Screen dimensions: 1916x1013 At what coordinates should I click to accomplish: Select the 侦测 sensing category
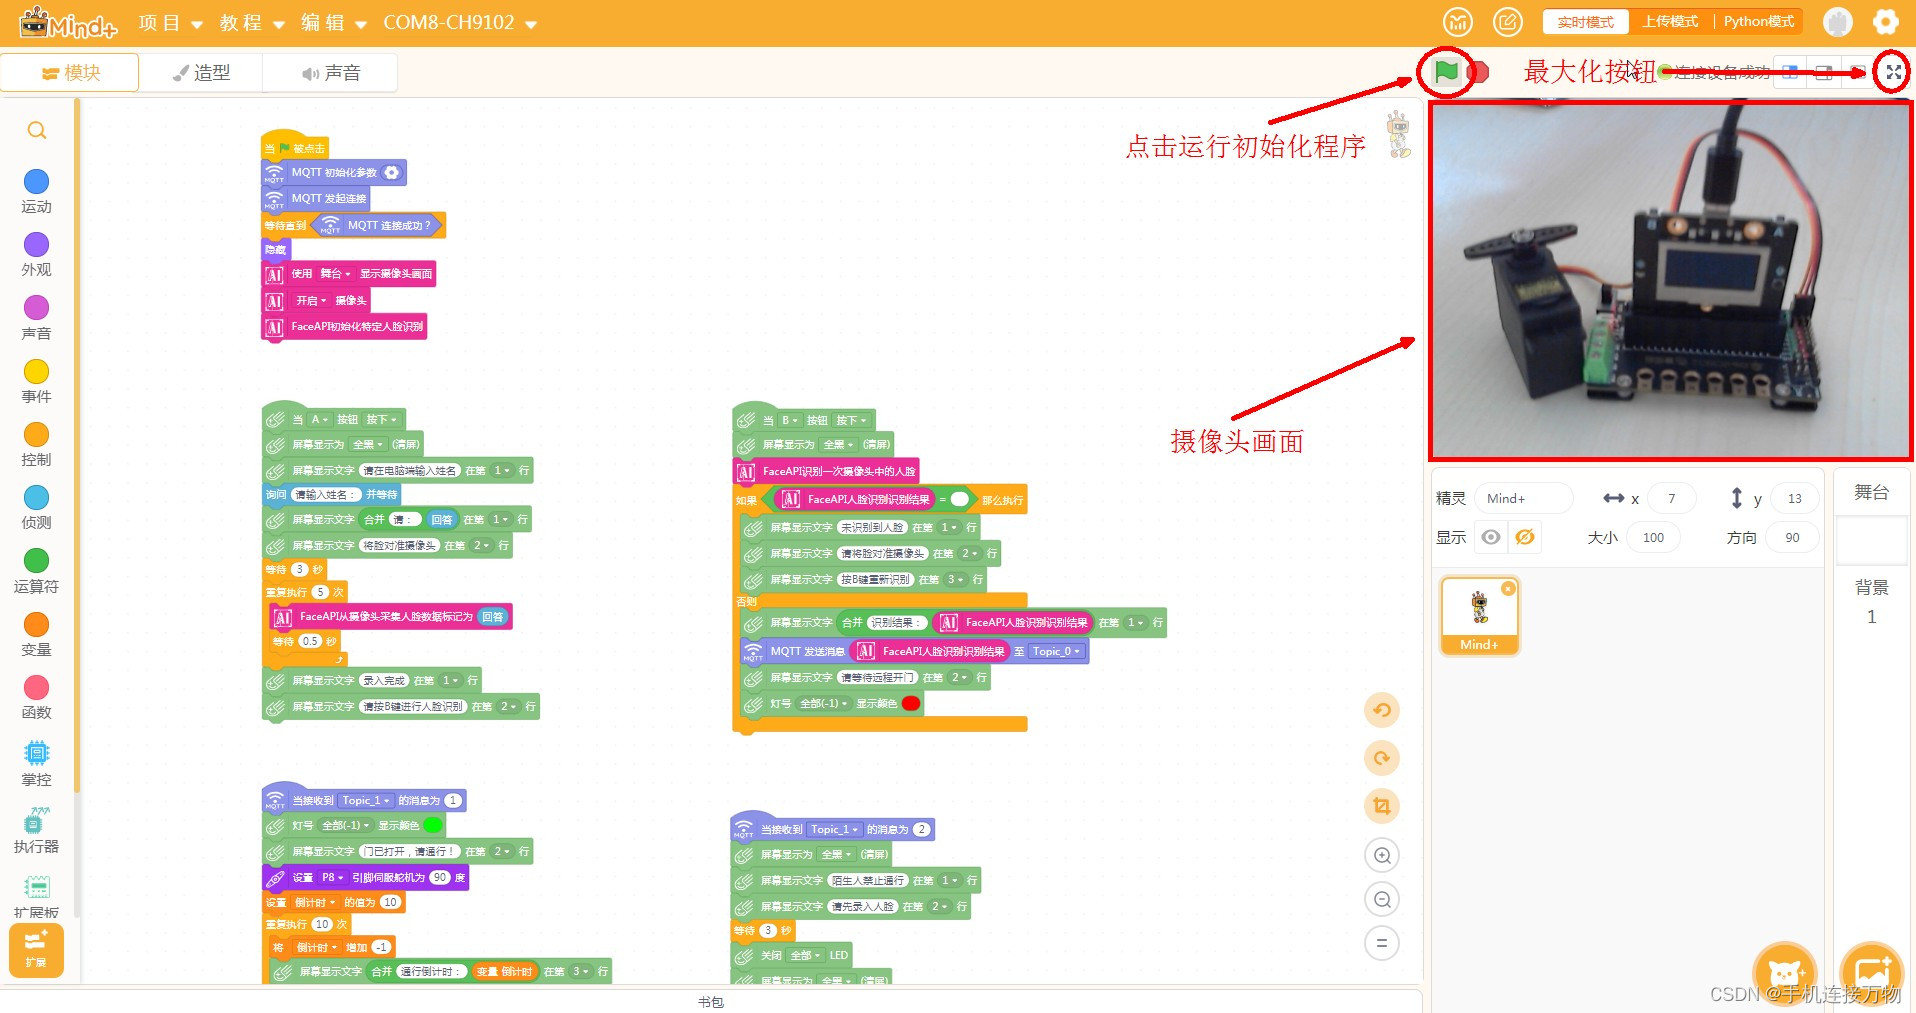click(x=36, y=508)
